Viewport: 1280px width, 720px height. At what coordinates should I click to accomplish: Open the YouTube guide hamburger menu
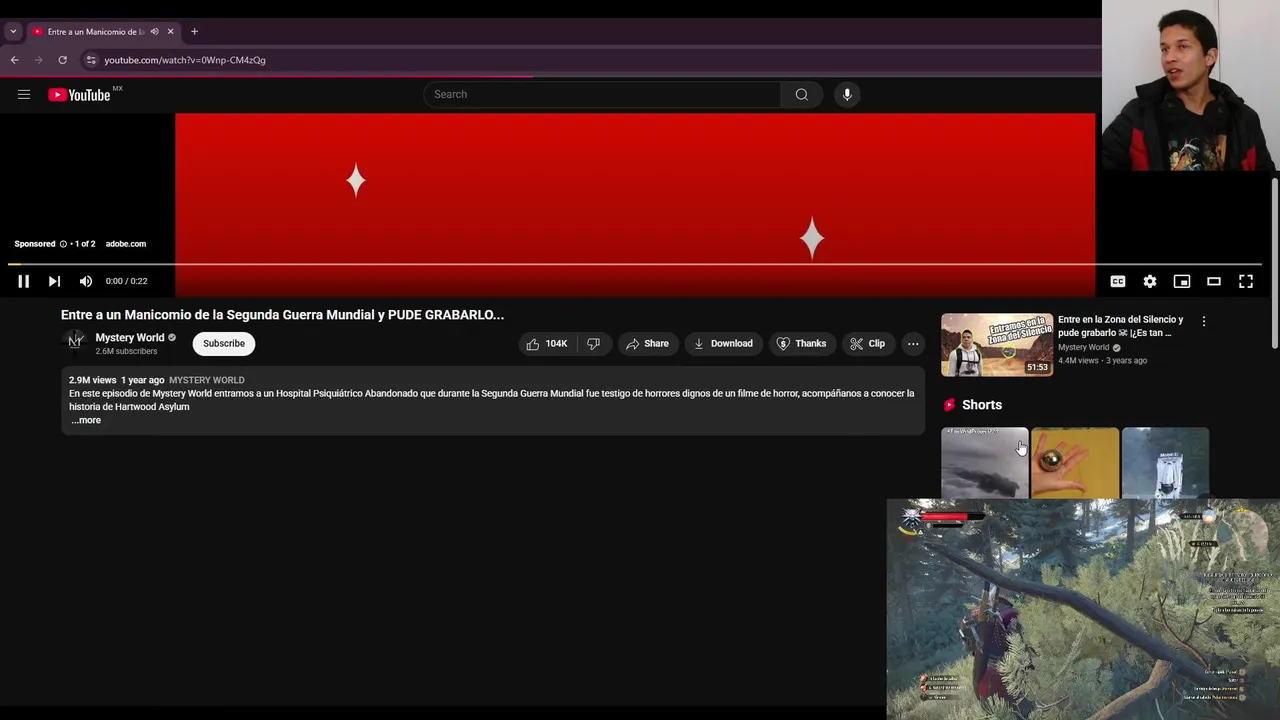(x=24, y=95)
